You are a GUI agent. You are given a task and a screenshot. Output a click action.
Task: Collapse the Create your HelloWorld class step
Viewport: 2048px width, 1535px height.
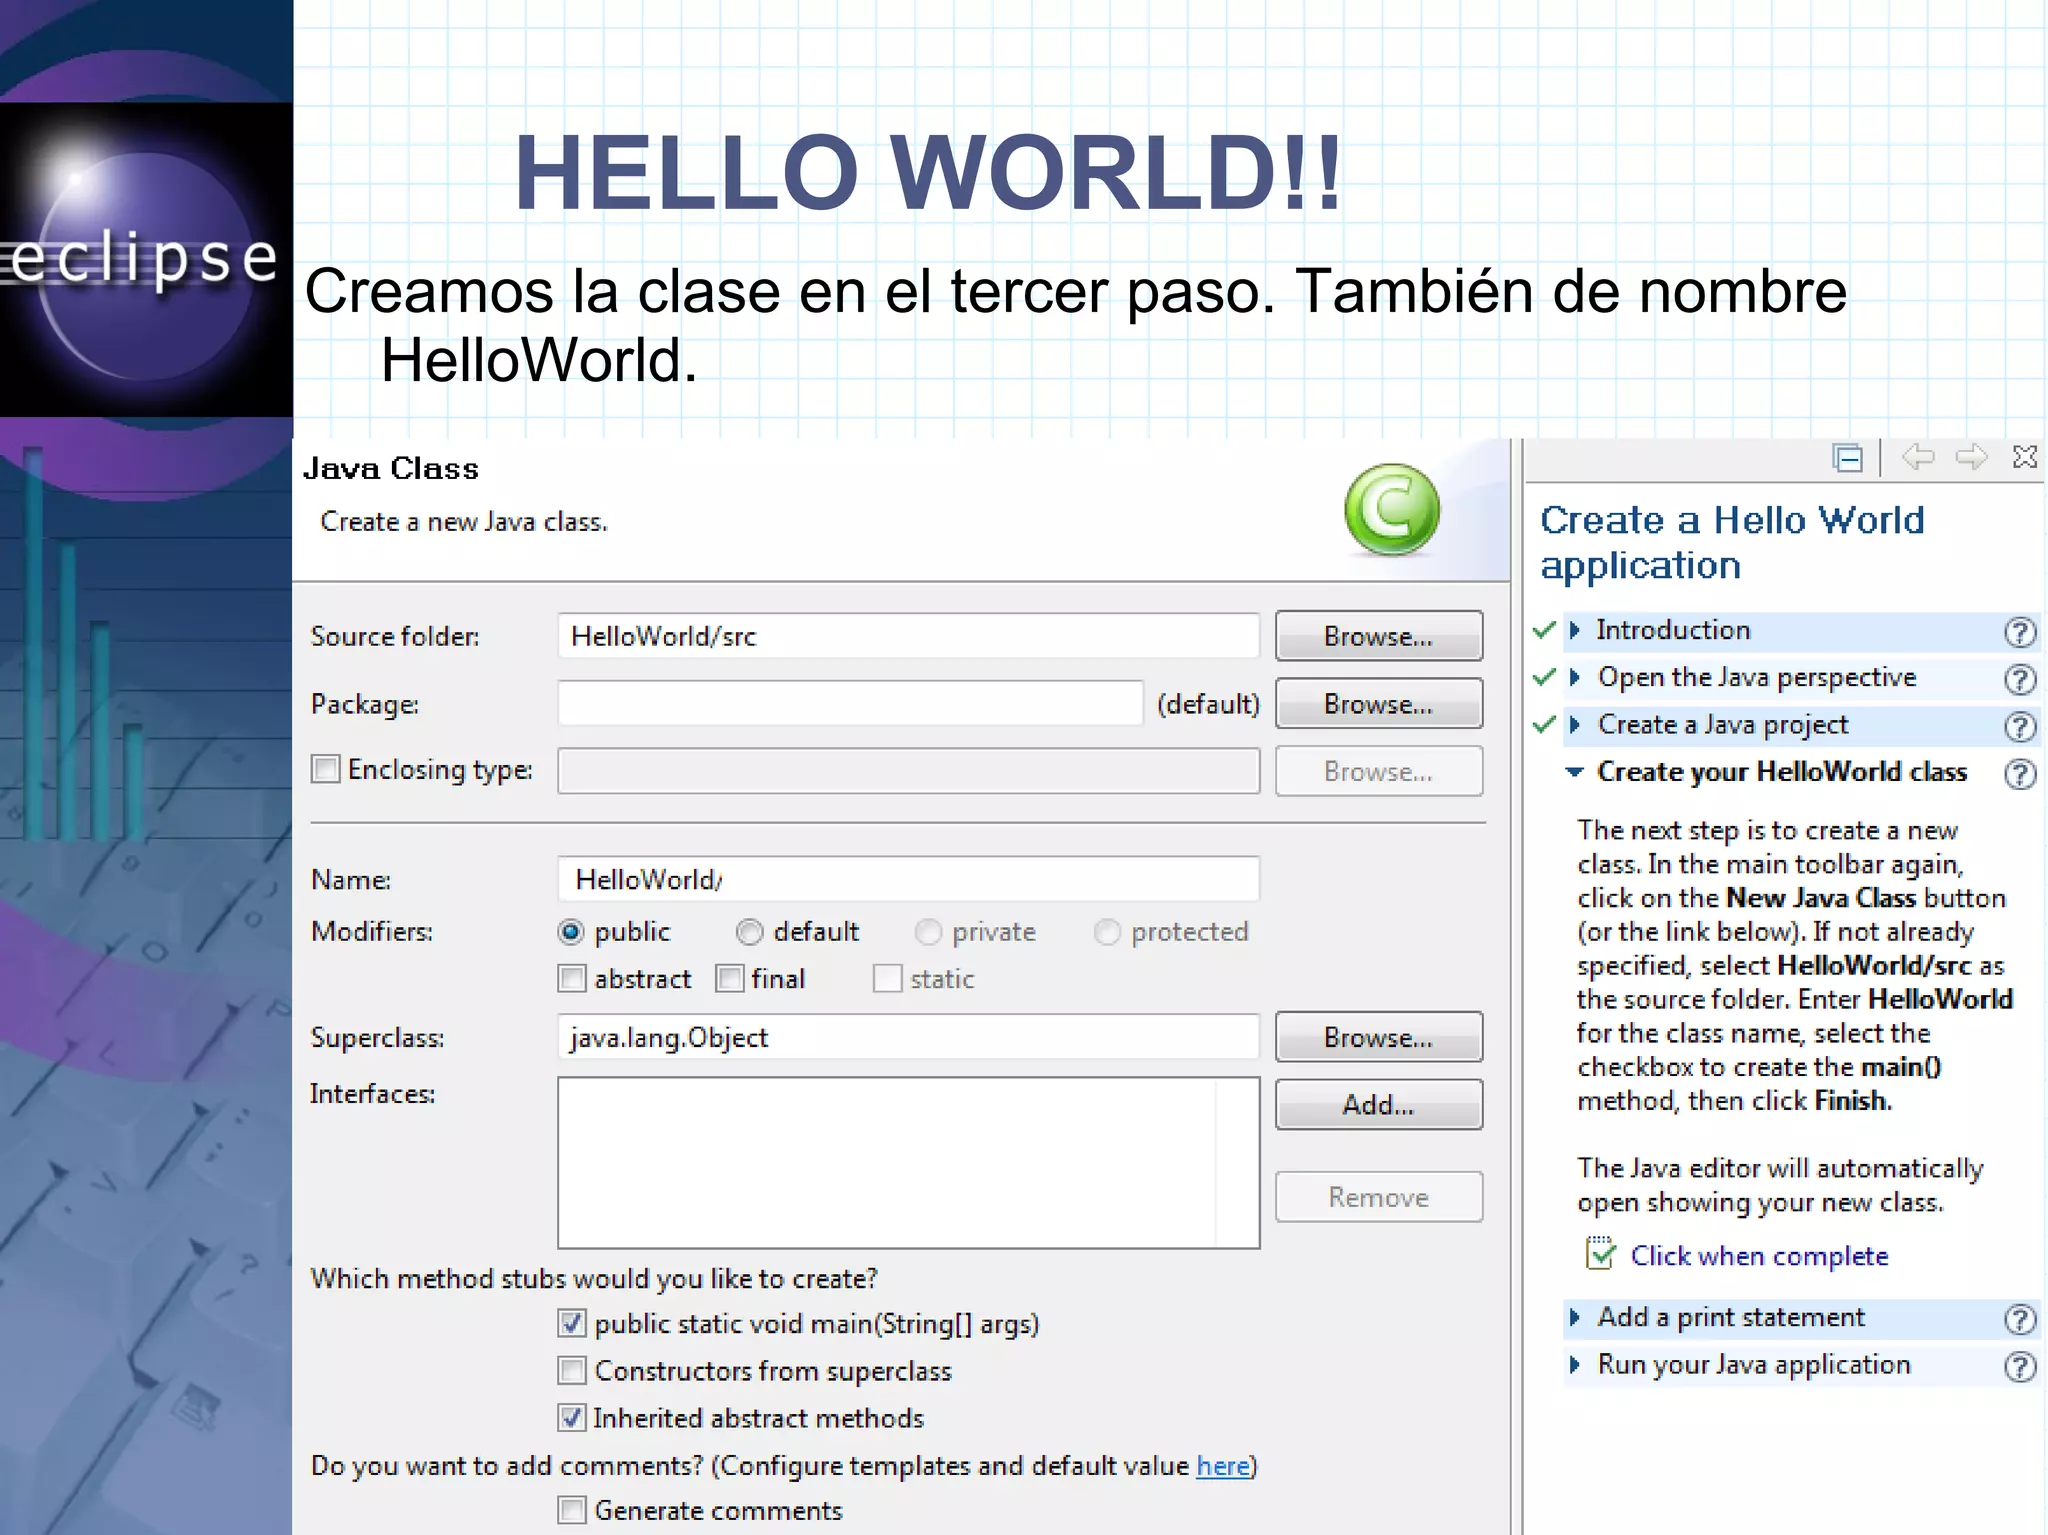(1575, 772)
